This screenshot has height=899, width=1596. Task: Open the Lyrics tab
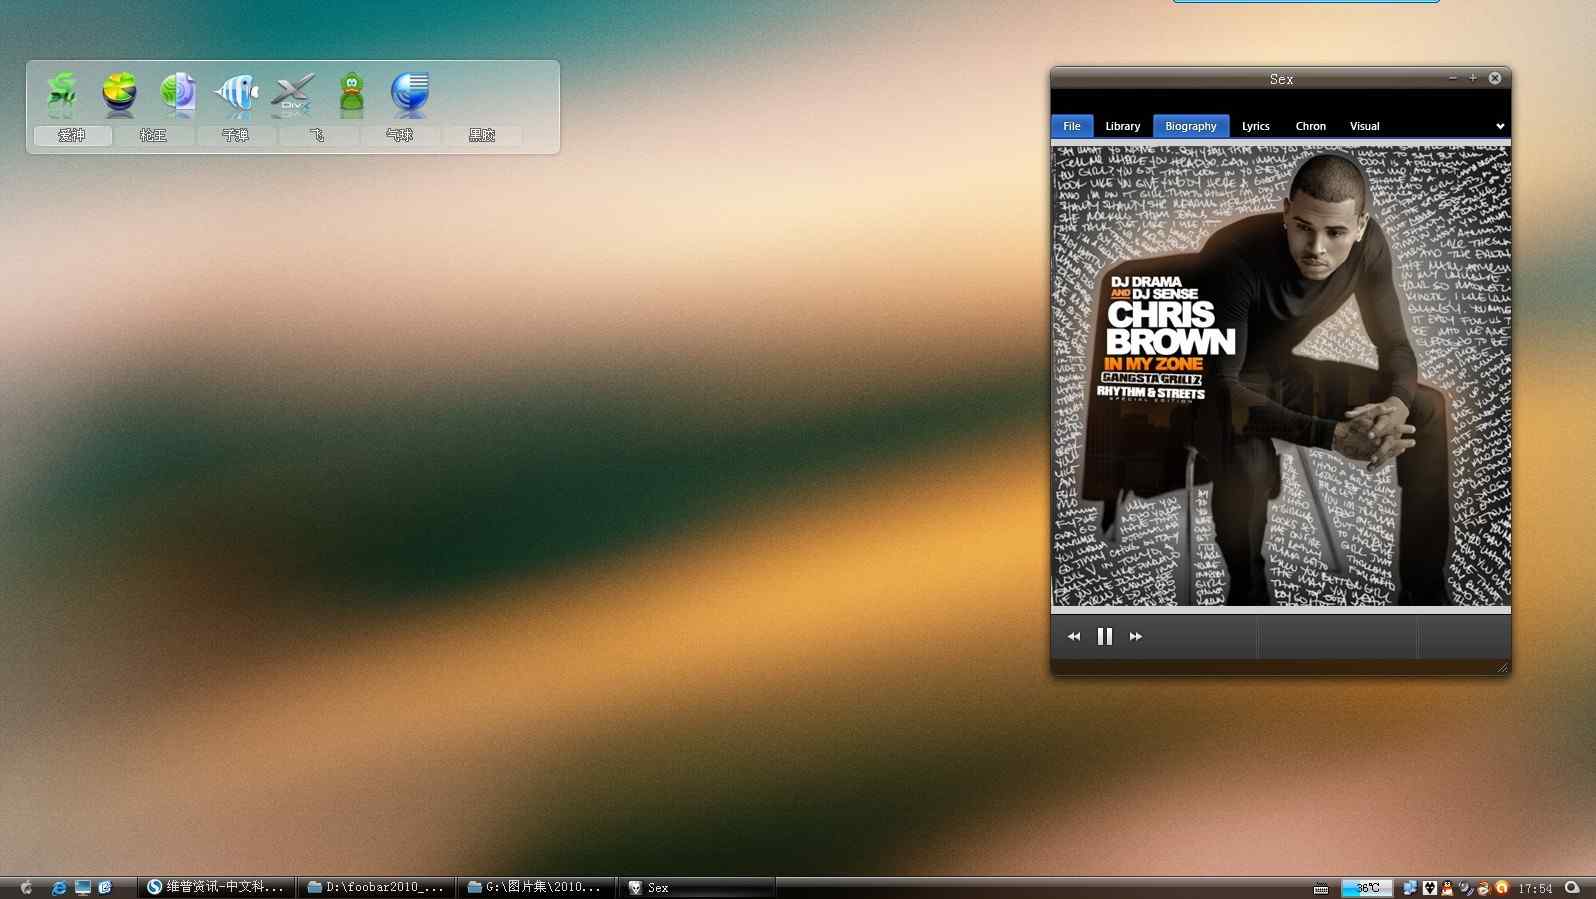(1256, 126)
